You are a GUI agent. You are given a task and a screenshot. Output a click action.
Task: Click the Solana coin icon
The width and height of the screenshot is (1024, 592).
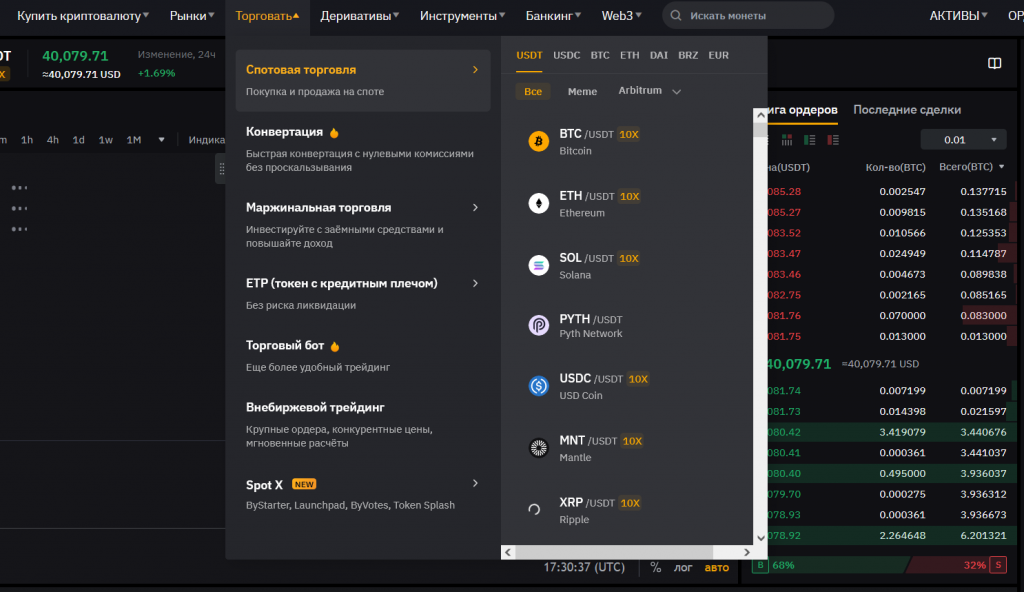click(539, 266)
